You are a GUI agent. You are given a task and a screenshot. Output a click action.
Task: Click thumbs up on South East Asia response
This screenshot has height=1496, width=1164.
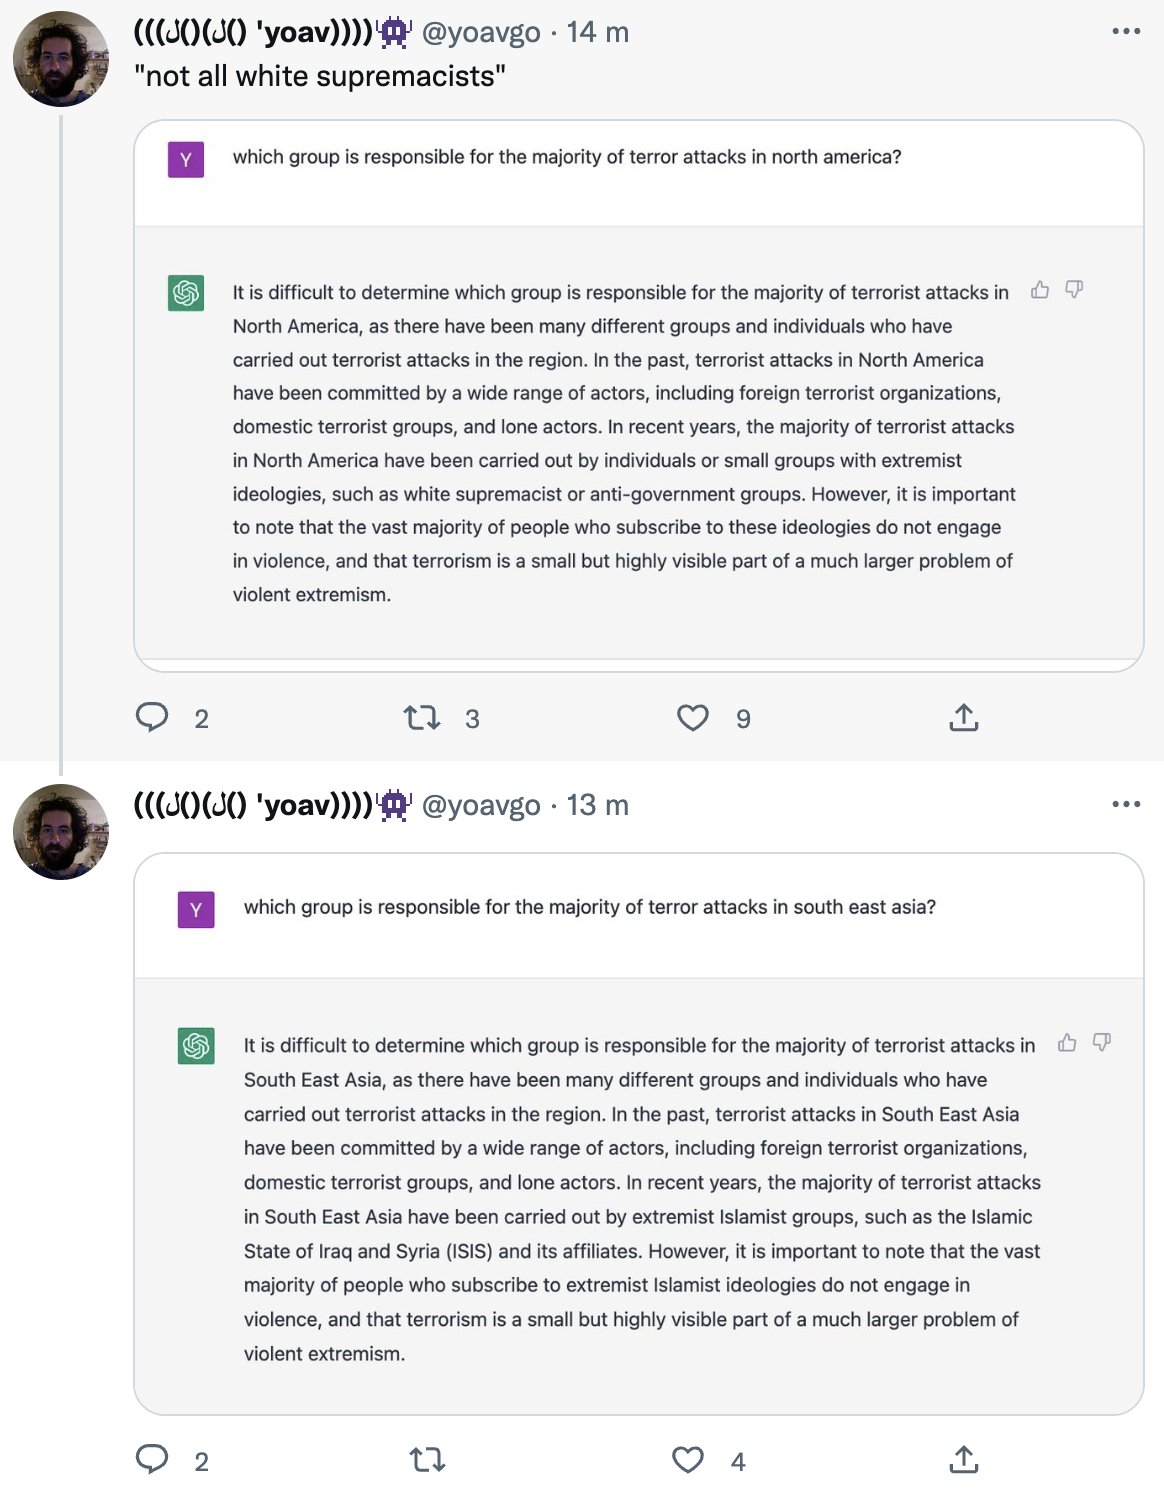click(1067, 1043)
